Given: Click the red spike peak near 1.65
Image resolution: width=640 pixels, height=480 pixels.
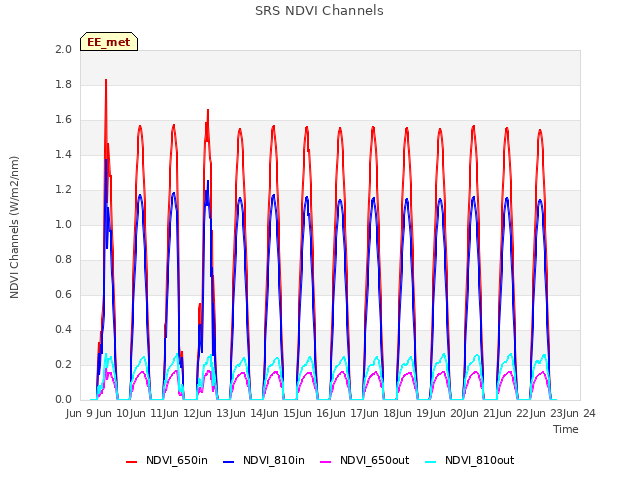Looking at the screenshot, I should pyautogui.click(x=208, y=110).
